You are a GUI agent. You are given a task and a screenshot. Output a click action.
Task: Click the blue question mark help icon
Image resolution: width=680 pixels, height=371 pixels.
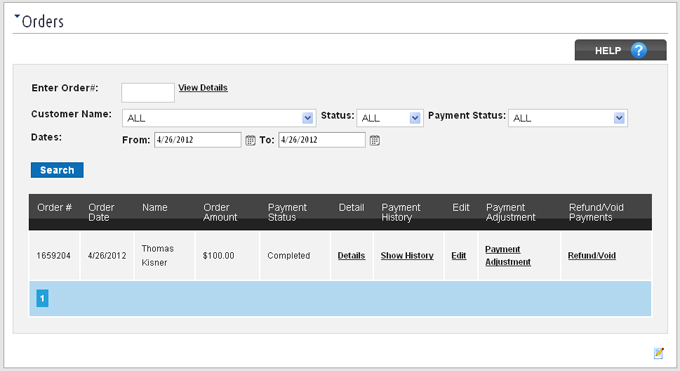tap(638, 50)
